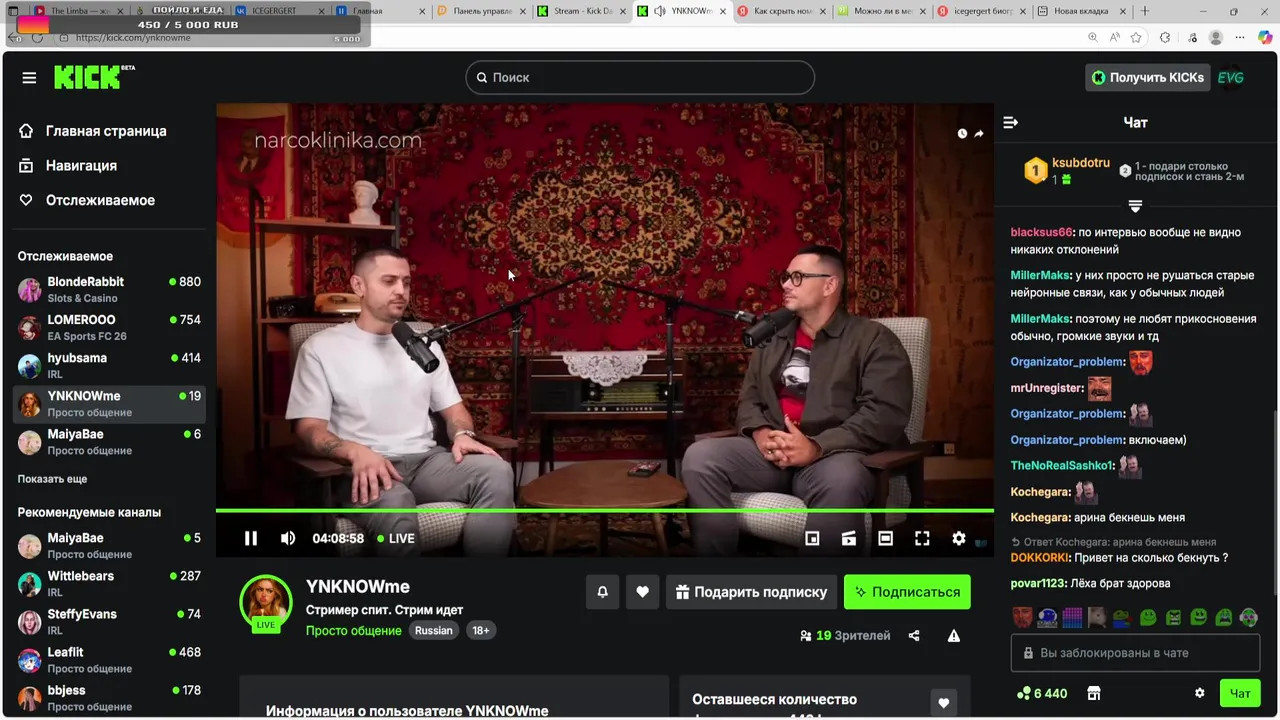Click the browser favorites star icon
1280x720 pixels.
point(1136,37)
